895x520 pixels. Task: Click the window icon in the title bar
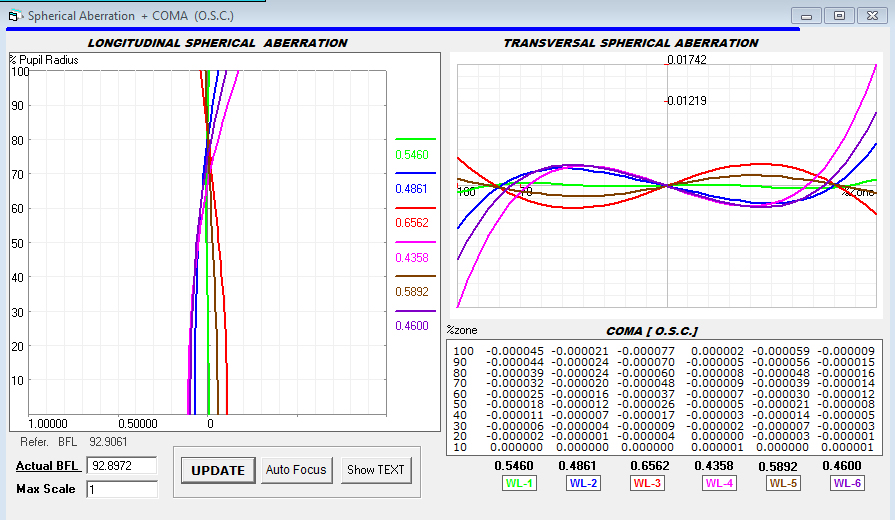tap(15, 16)
